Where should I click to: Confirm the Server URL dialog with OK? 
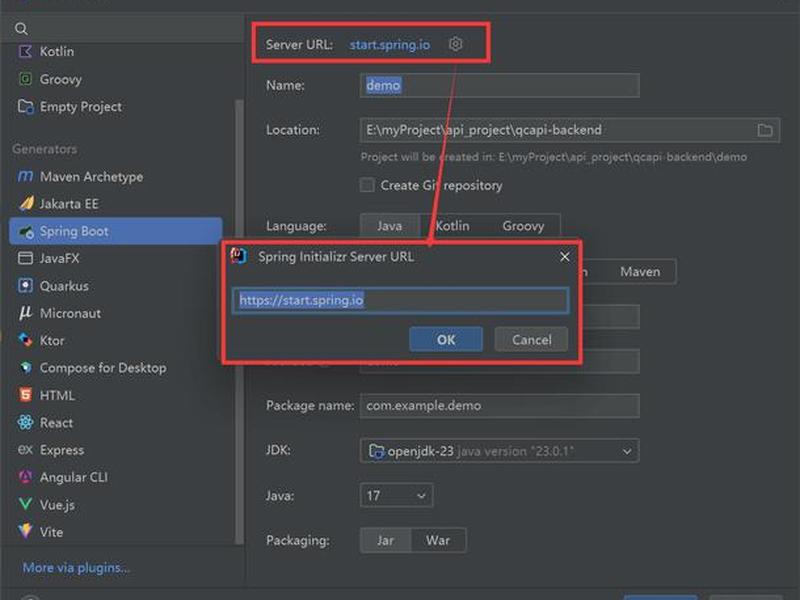click(446, 339)
